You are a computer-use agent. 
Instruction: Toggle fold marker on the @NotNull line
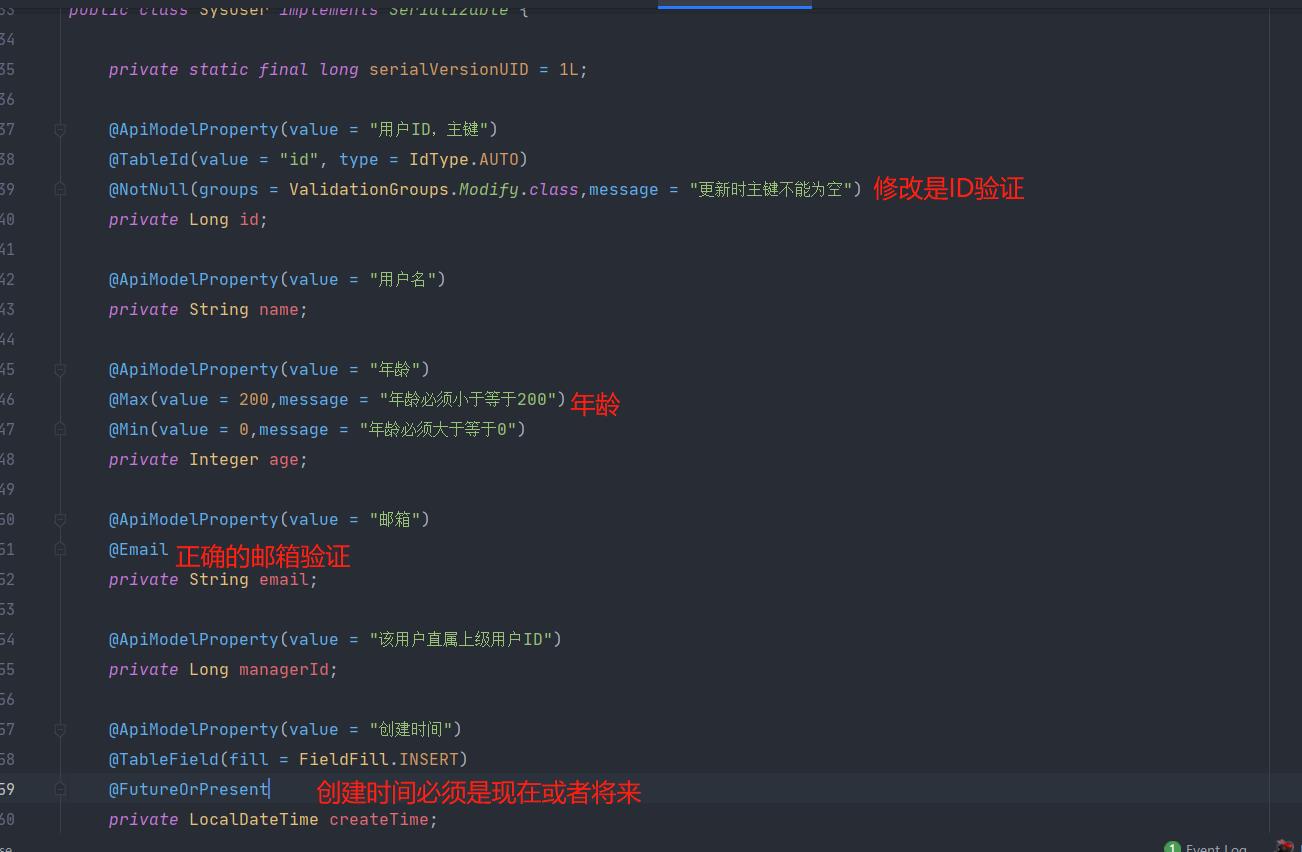(x=60, y=189)
